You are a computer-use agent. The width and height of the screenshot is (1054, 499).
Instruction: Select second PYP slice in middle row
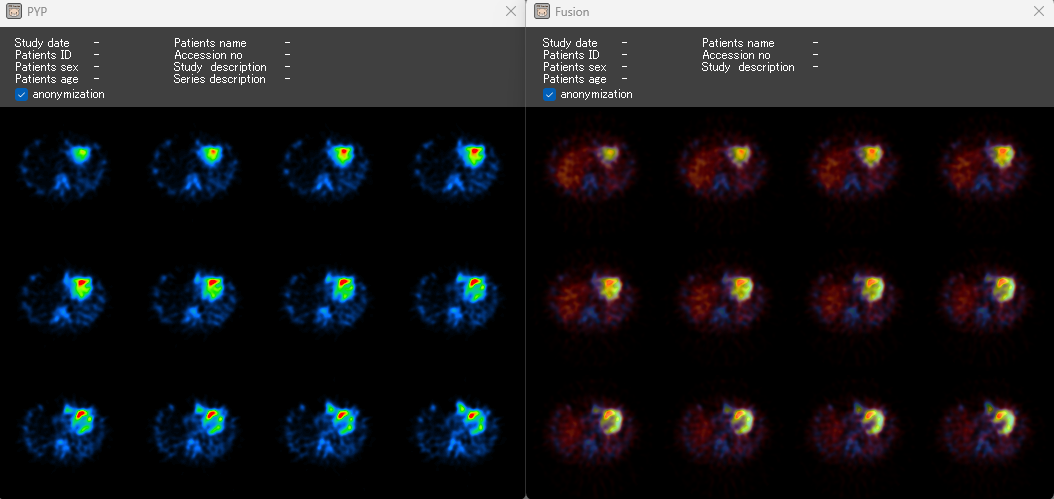[195, 299]
